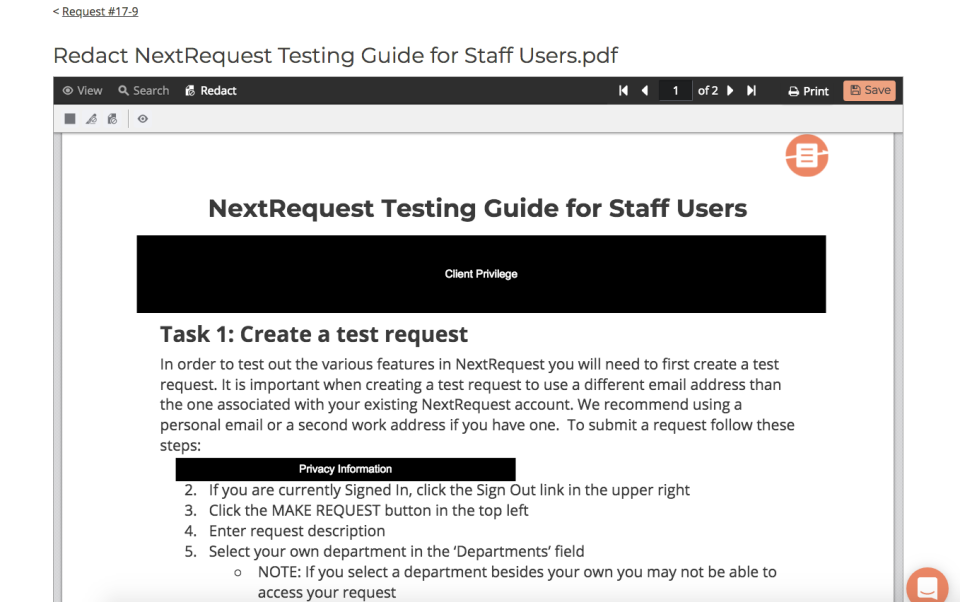This screenshot has height=602, width=960.
Task: Toggle the eye preview tool
Action: click(142, 118)
